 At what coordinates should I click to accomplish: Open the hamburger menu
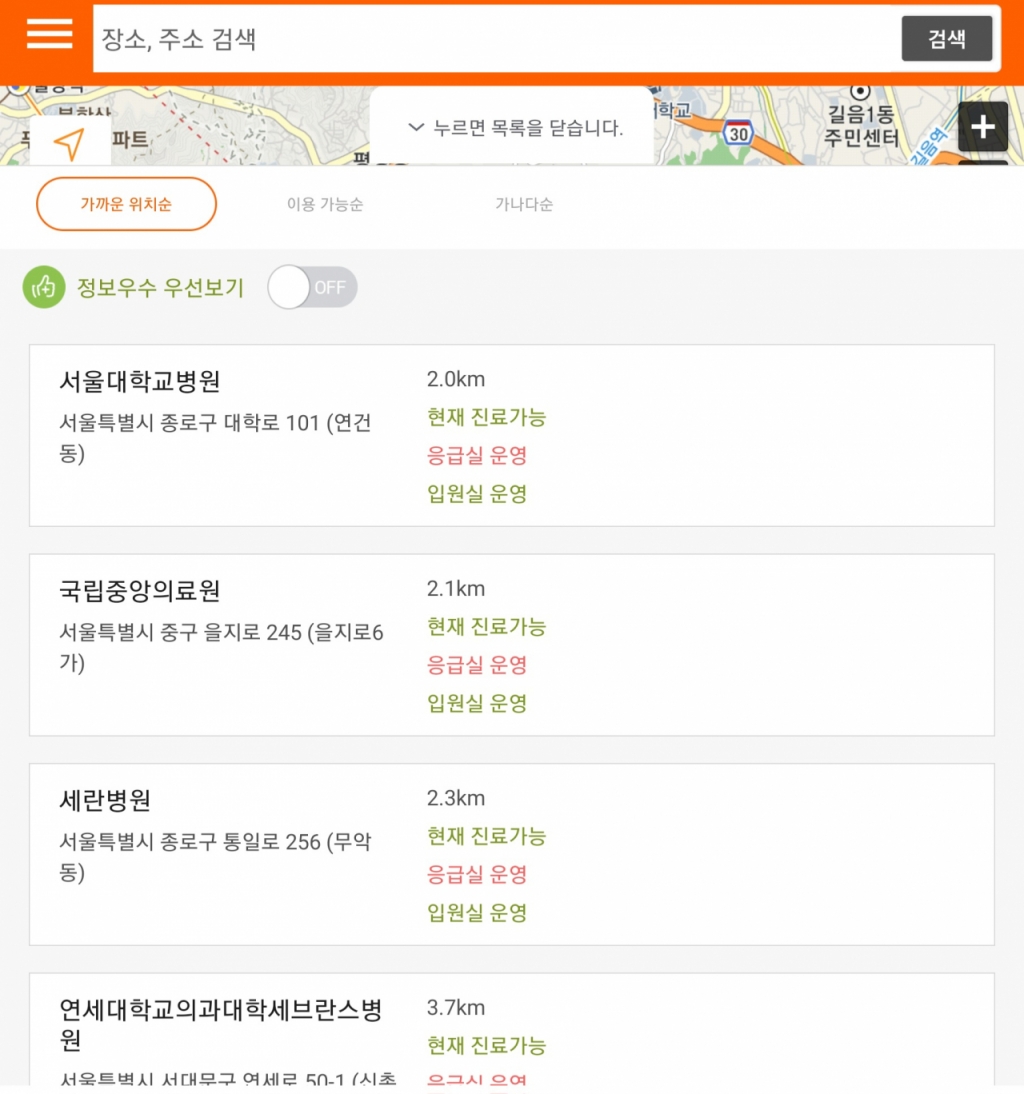tap(49, 34)
